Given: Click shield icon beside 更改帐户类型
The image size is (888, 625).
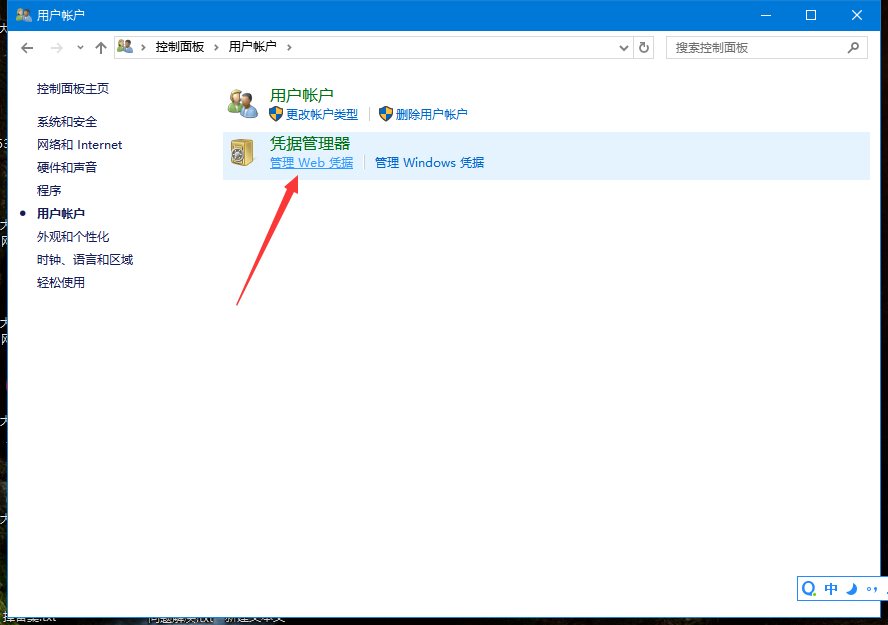Looking at the screenshot, I should 276,114.
